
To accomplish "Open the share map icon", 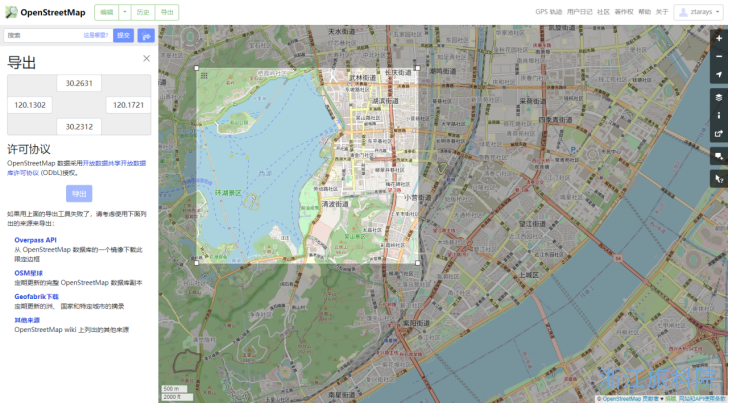I will tap(719, 133).
